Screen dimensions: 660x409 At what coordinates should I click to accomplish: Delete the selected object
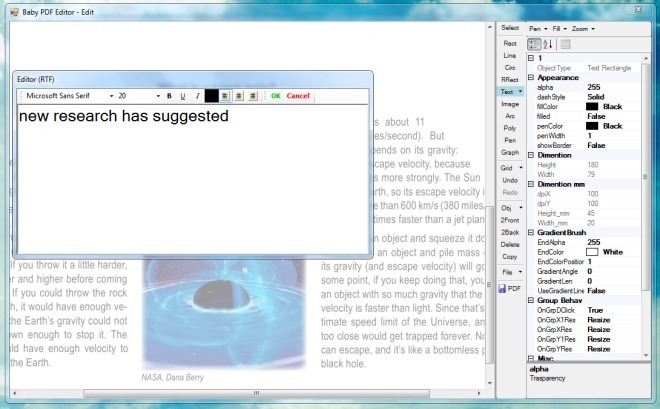pos(510,244)
